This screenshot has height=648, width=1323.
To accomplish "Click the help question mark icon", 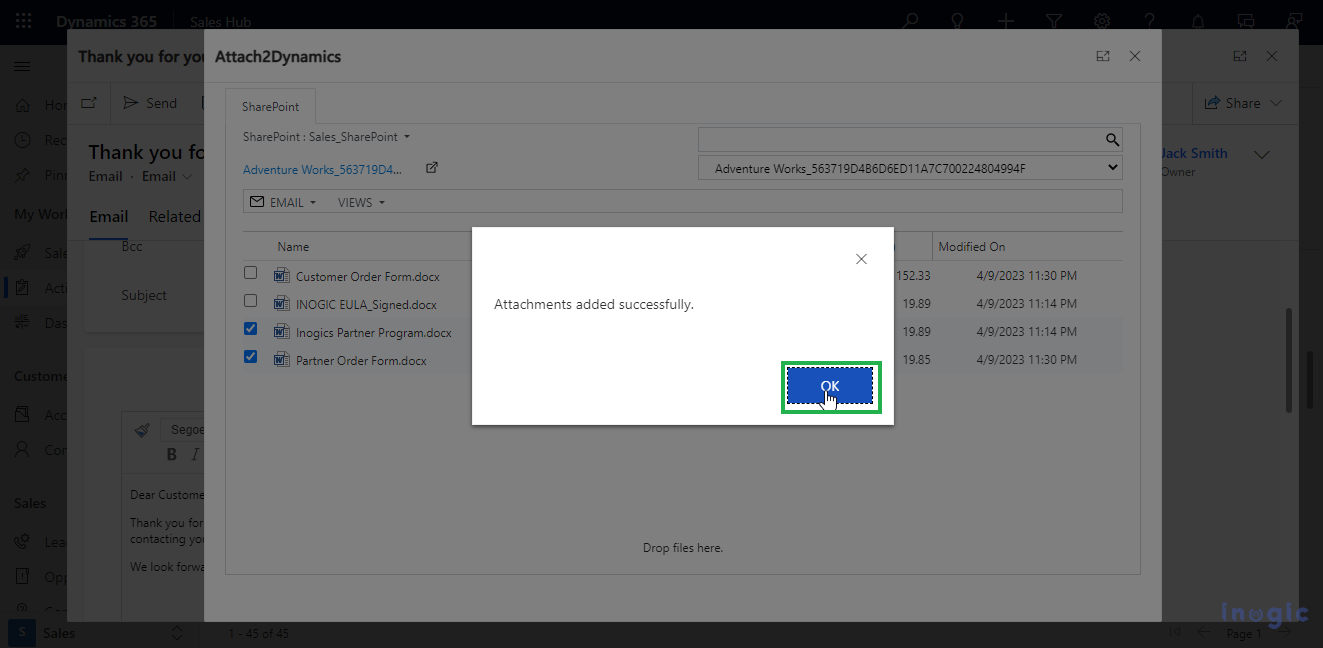I will tap(1150, 21).
